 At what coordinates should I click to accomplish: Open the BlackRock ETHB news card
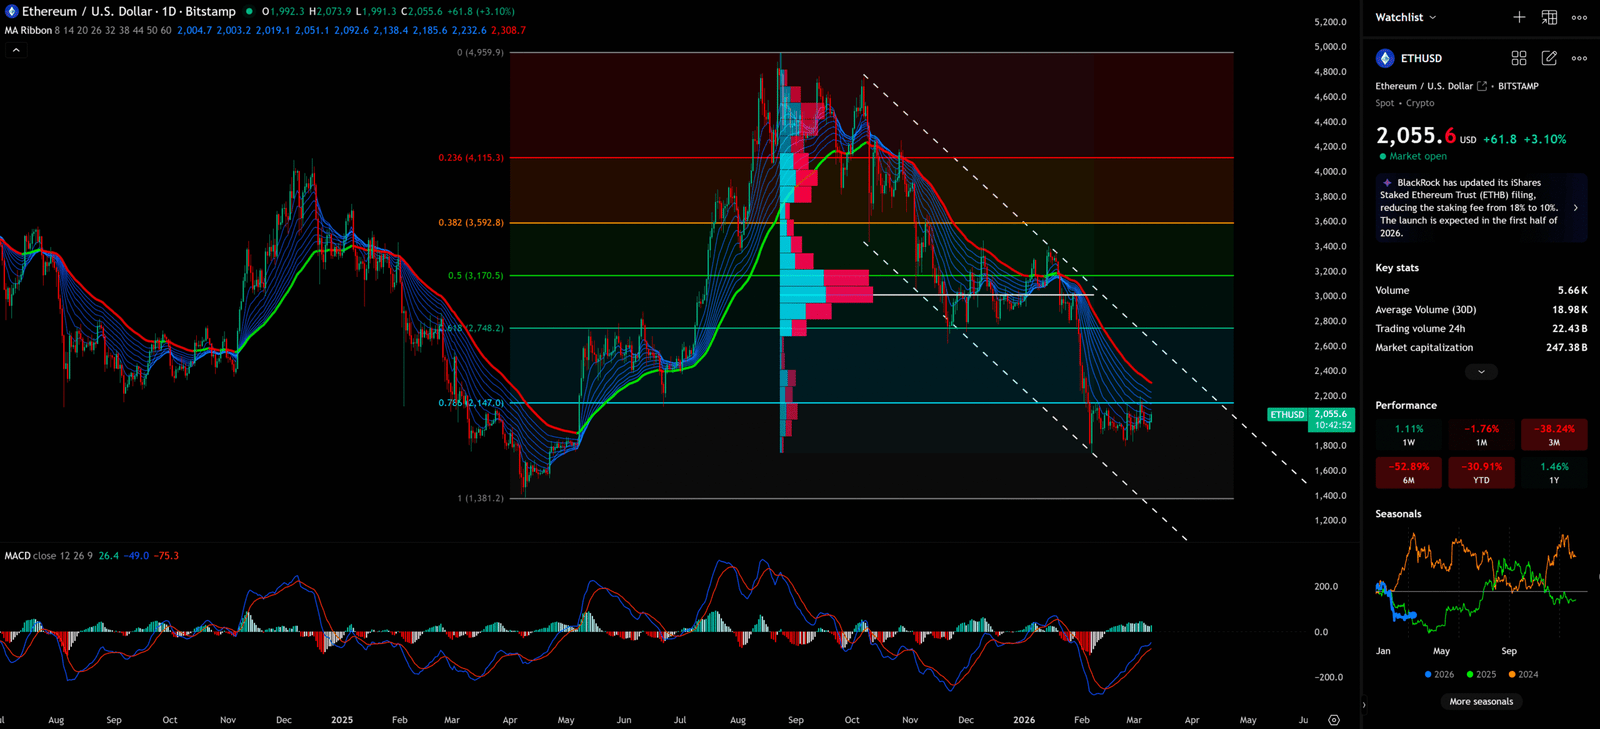1480,208
